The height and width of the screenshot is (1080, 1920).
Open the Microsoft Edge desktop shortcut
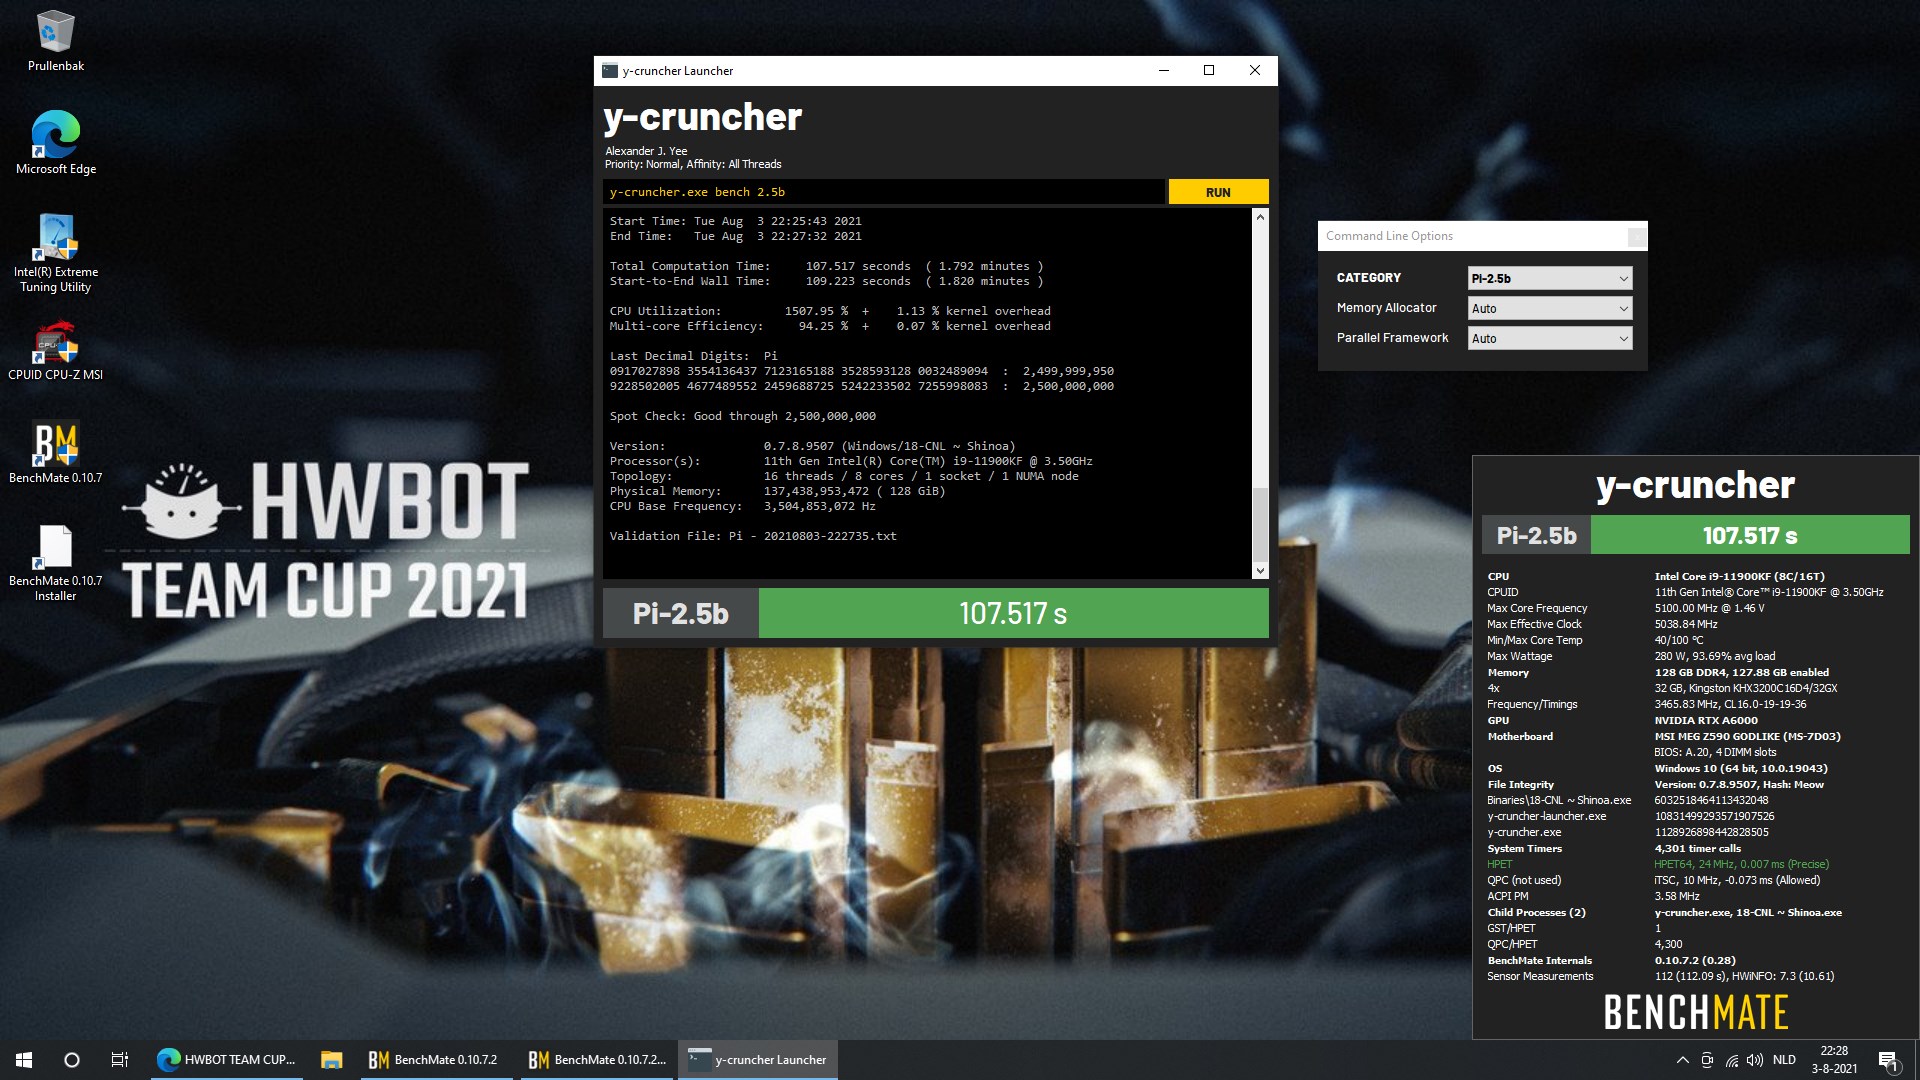(55, 143)
